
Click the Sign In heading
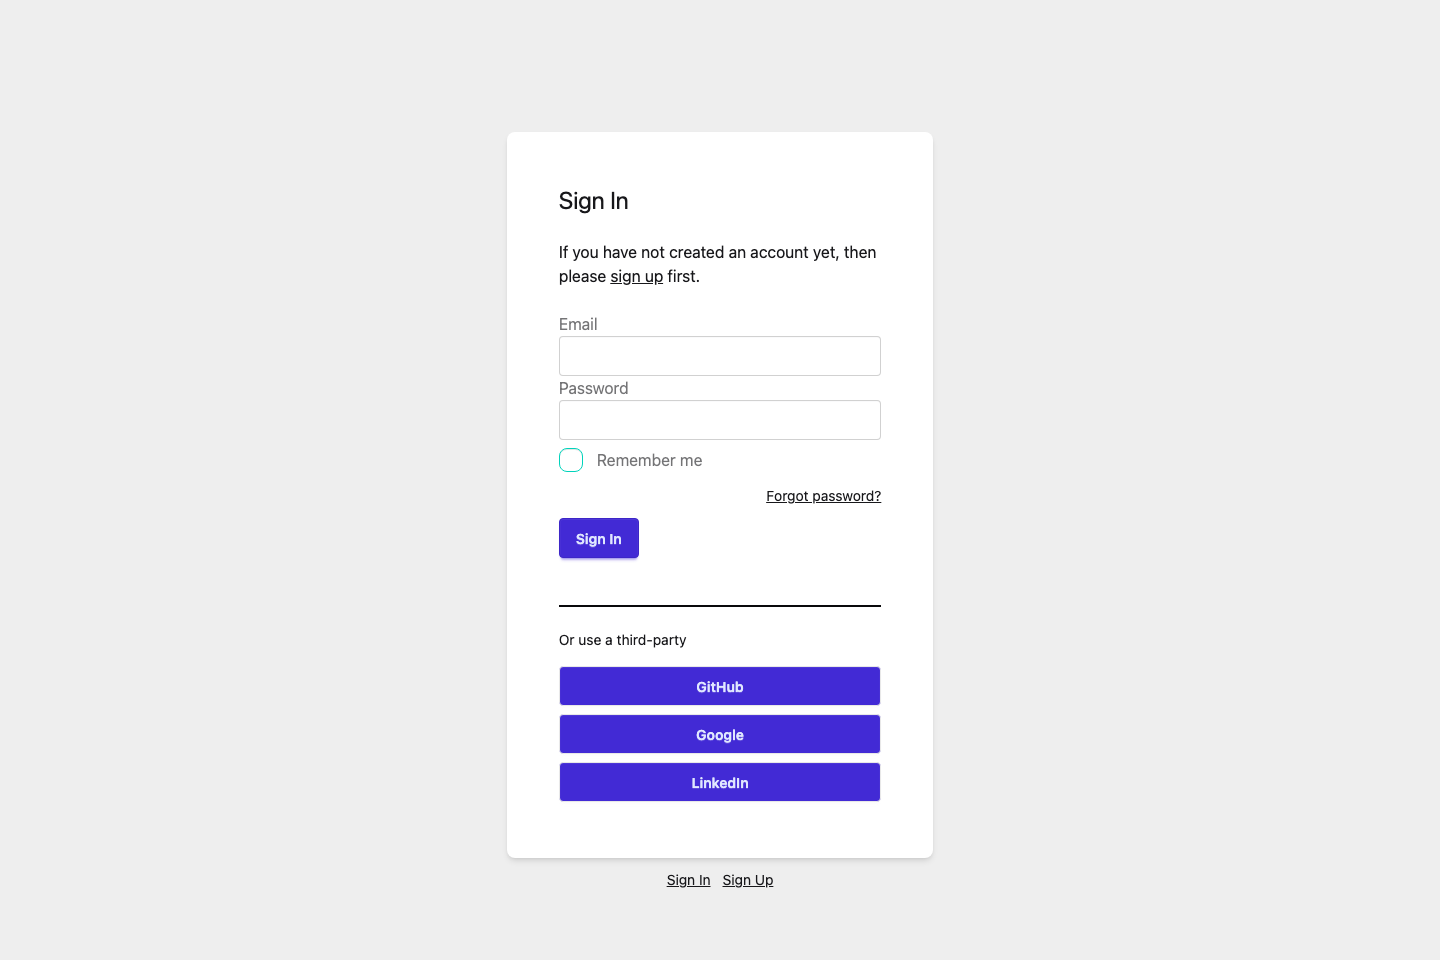593,201
